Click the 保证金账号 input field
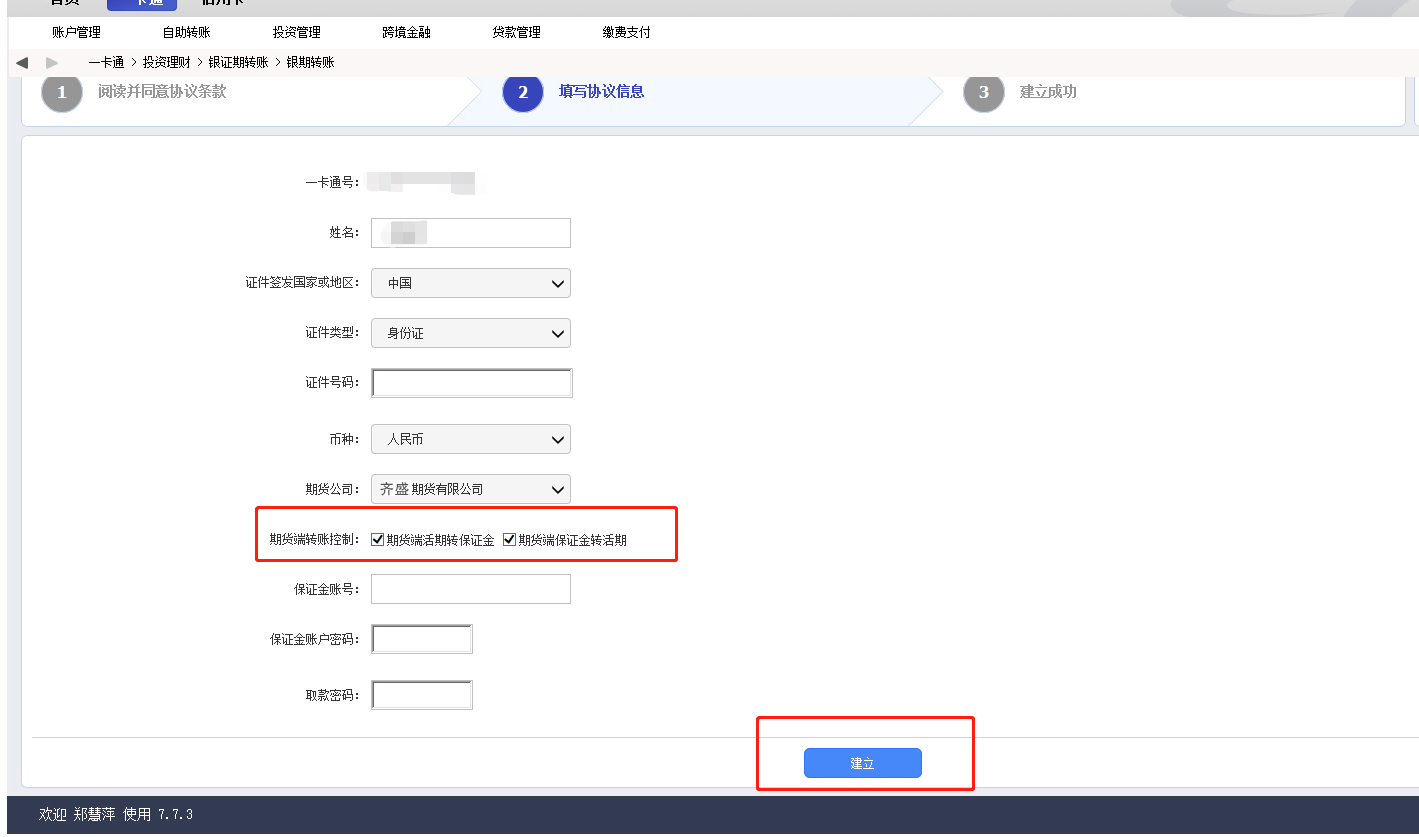Screen dimensions: 1419x837 [x=470, y=589]
